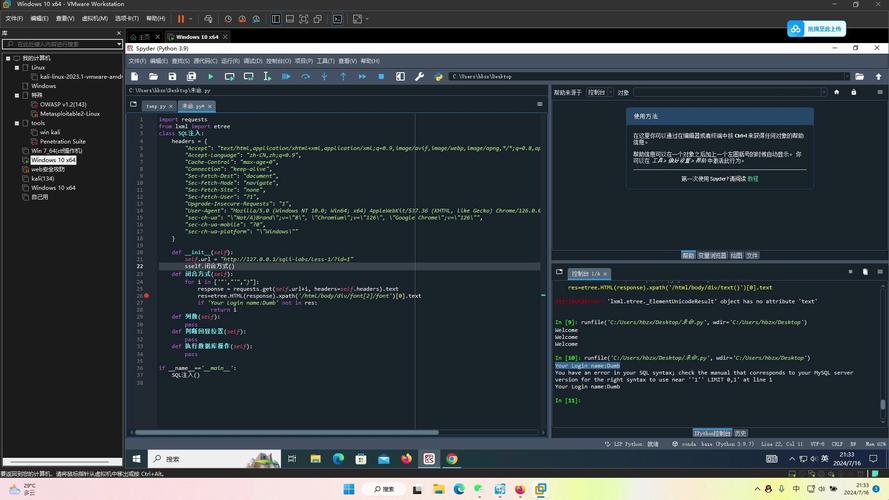Click the Help pane home icon

click(x=838, y=92)
